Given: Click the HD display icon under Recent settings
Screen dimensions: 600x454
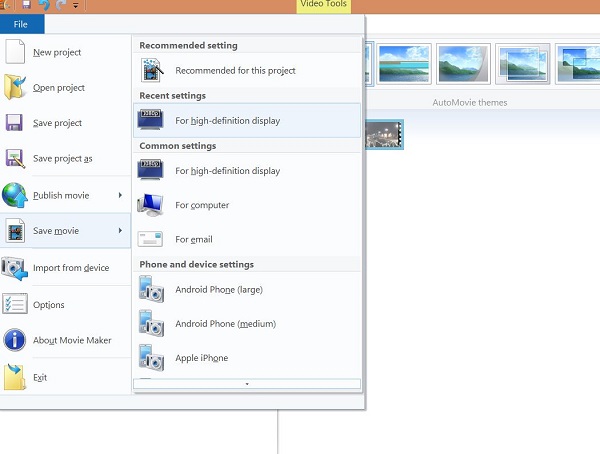Looking at the screenshot, I should point(150,119).
